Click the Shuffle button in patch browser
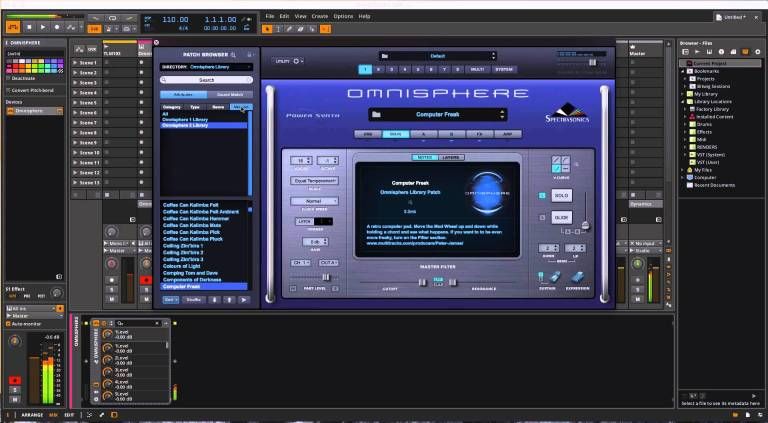 point(194,300)
